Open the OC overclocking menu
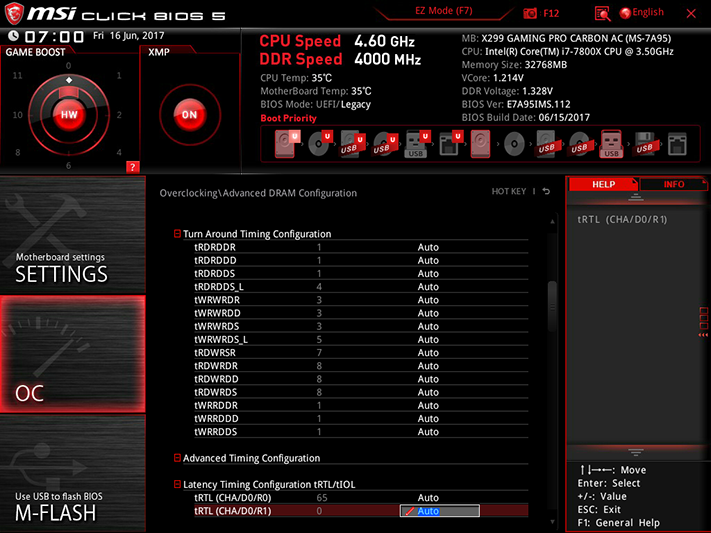The width and height of the screenshot is (711, 533). click(x=73, y=354)
